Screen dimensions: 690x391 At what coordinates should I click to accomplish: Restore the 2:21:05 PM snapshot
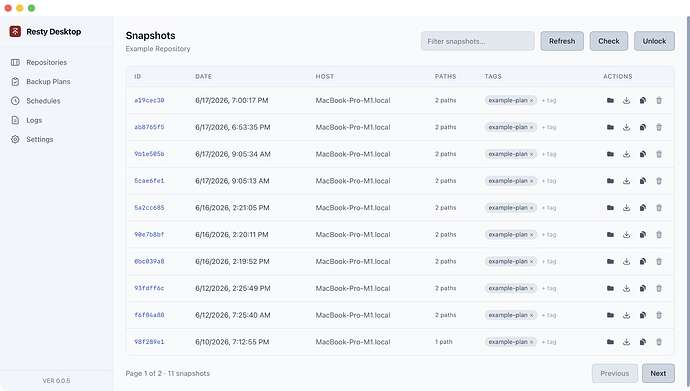627,208
